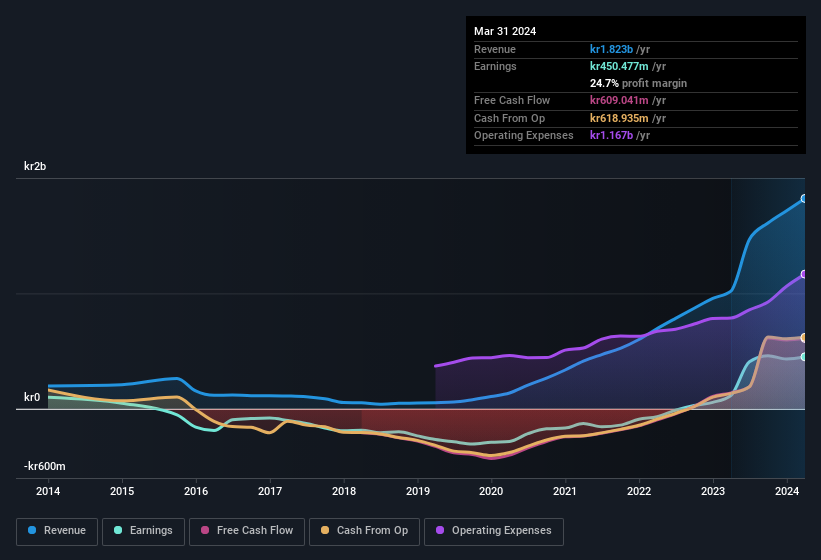Click the Operating Expenses endpoint marker

pos(804,274)
